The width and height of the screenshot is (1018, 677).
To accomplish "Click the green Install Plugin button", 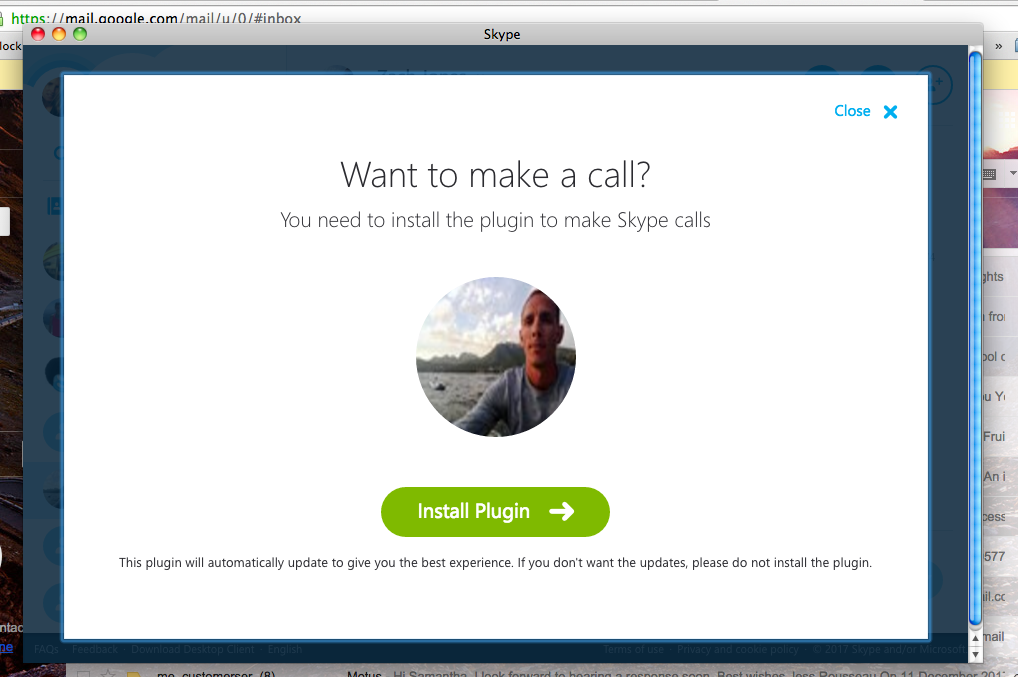I will [495, 511].
